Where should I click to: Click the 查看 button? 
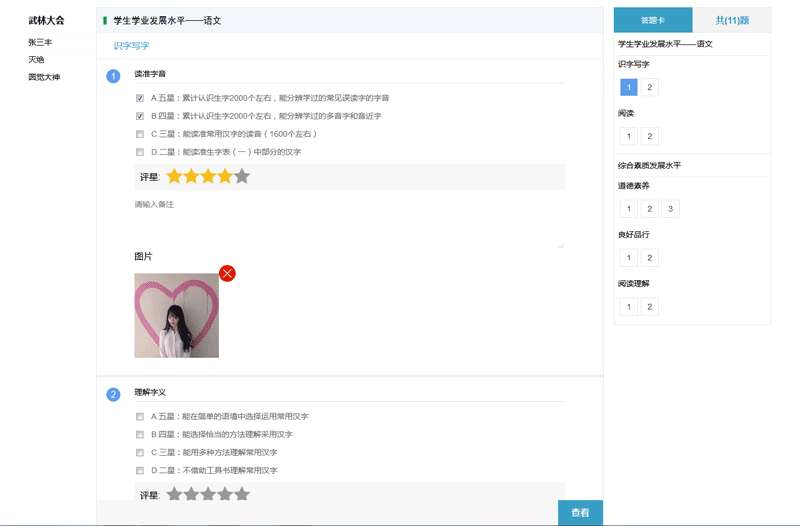(580, 512)
